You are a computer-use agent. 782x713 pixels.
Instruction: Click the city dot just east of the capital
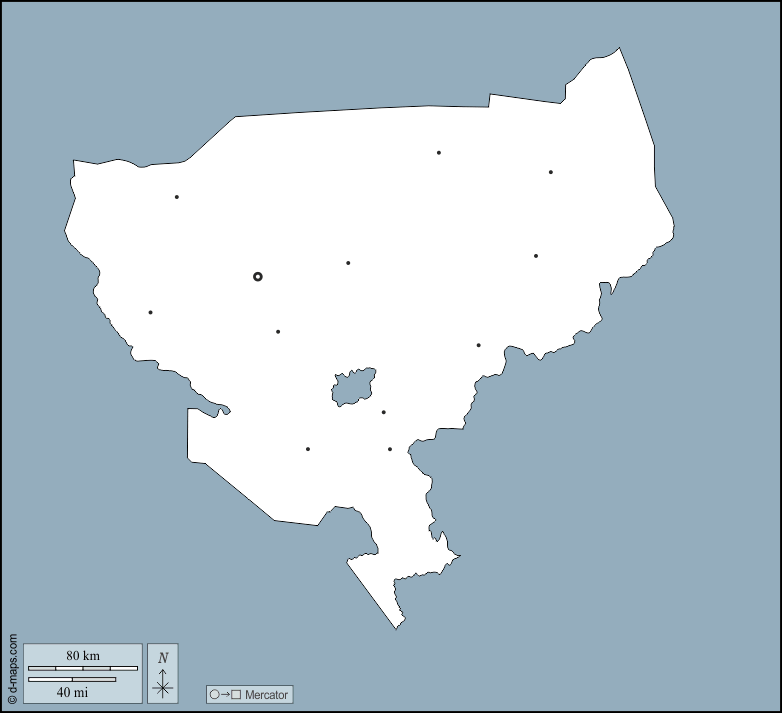click(x=348, y=263)
